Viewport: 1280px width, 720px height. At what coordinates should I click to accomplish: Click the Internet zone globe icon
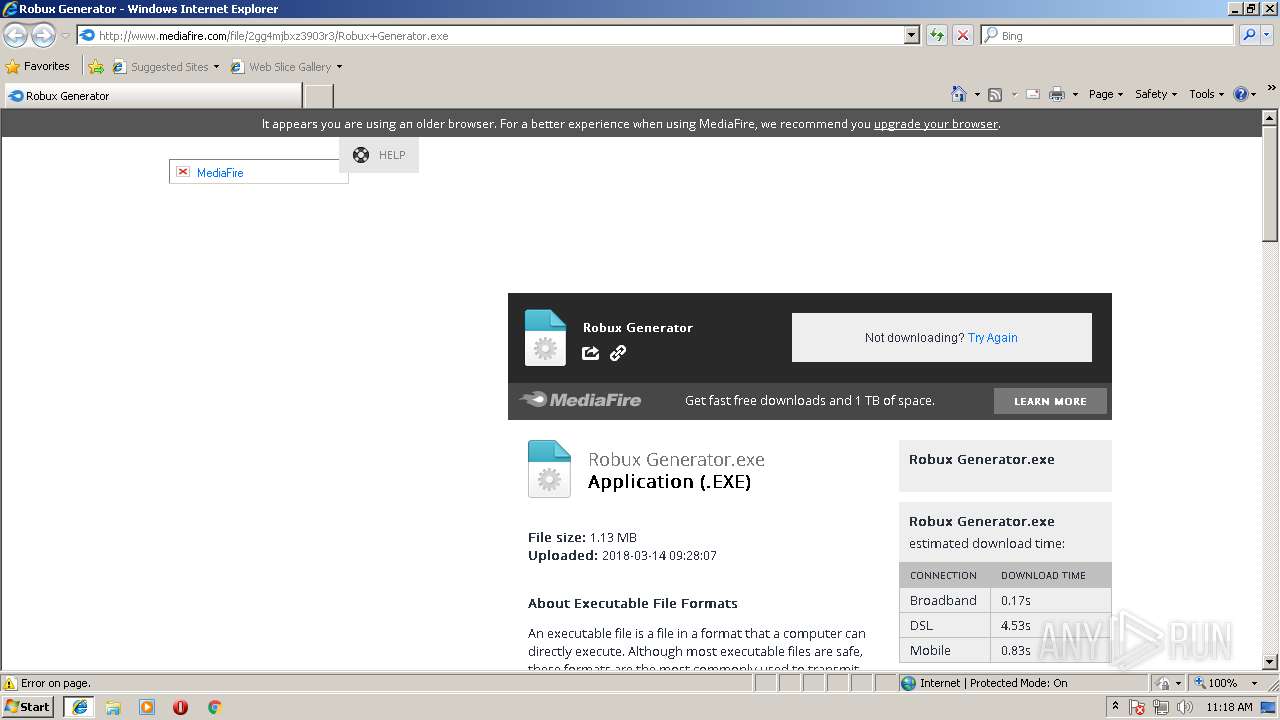(908, 683)
